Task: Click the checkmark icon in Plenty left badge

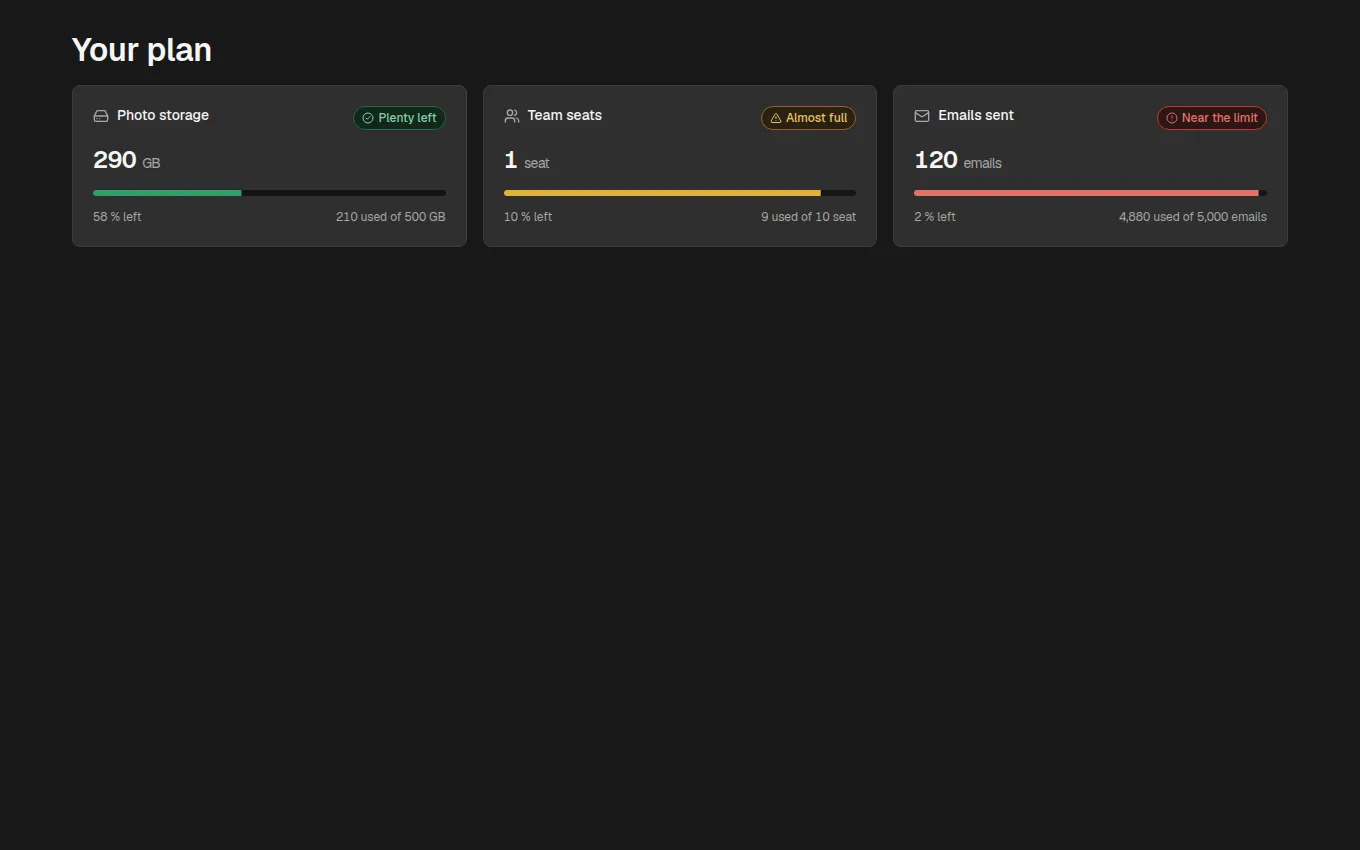Action: pyautogui.click(x=368, y=118)
